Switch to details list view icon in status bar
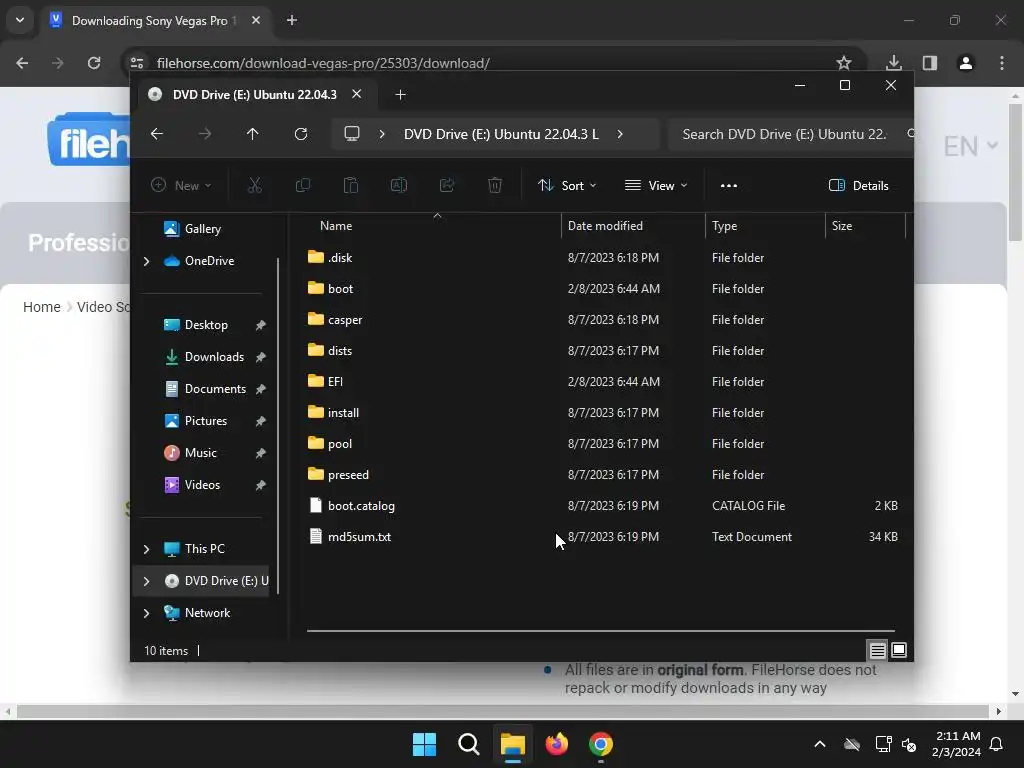This screenshot has height=768, width=1024. tap(877, 650)
